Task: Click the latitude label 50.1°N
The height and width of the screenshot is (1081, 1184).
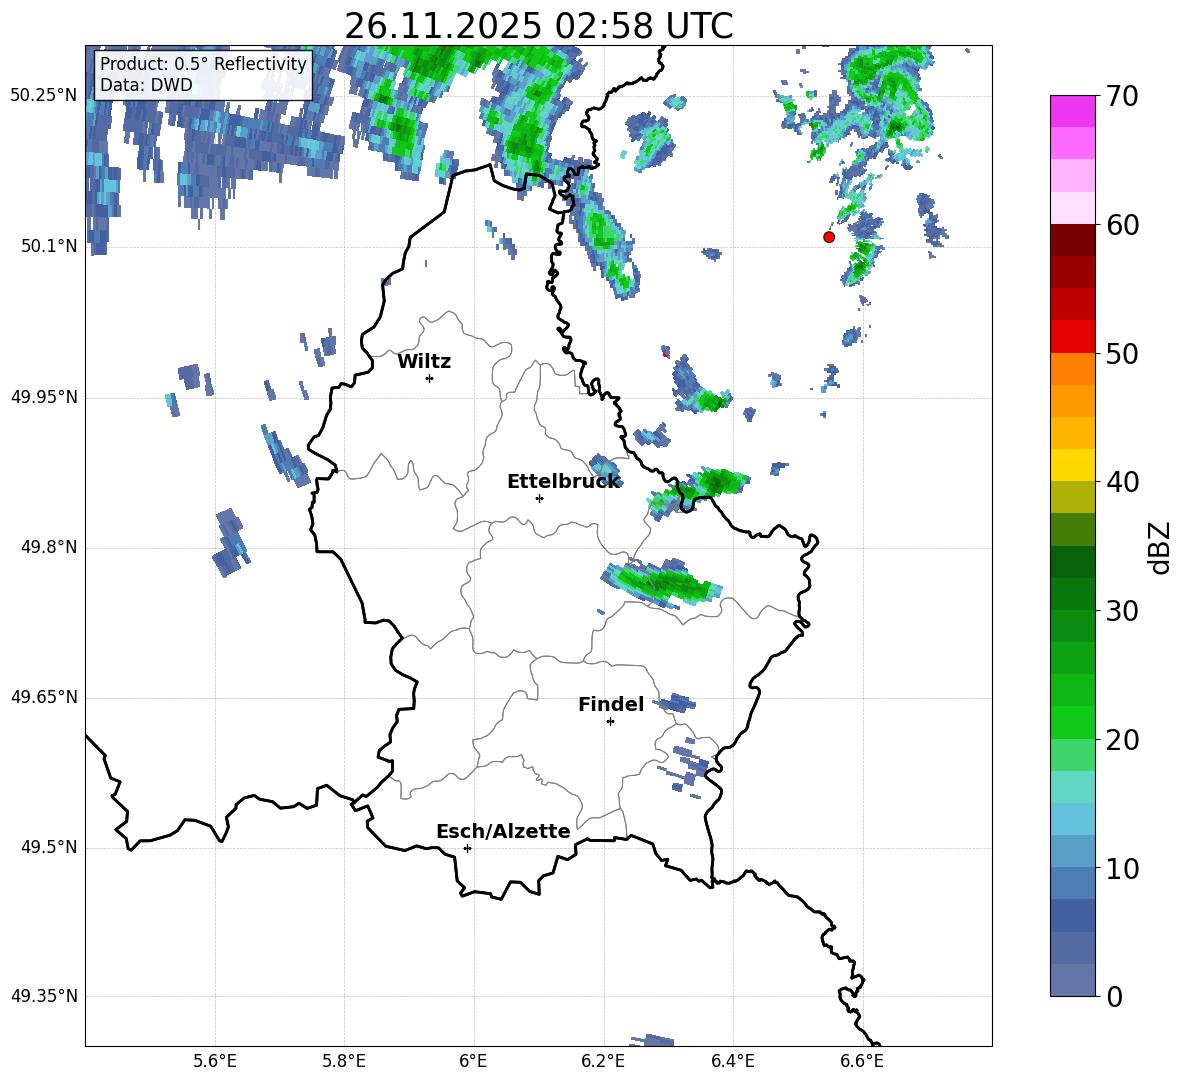Action: pos(49,247)
